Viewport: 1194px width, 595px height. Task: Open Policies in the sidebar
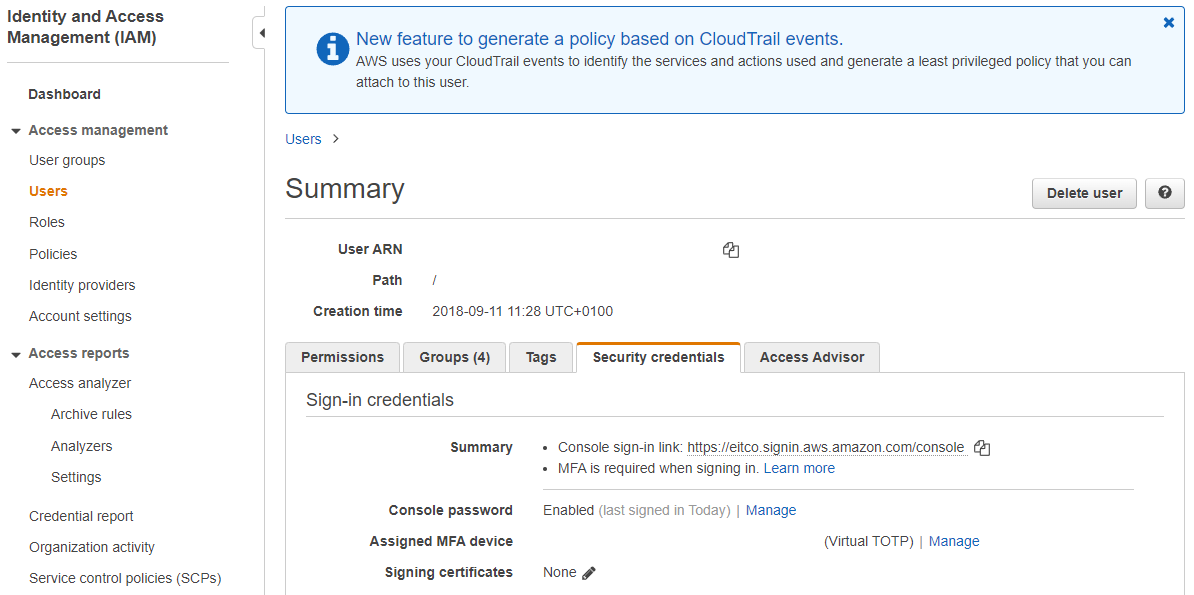(x=53, y=254)
